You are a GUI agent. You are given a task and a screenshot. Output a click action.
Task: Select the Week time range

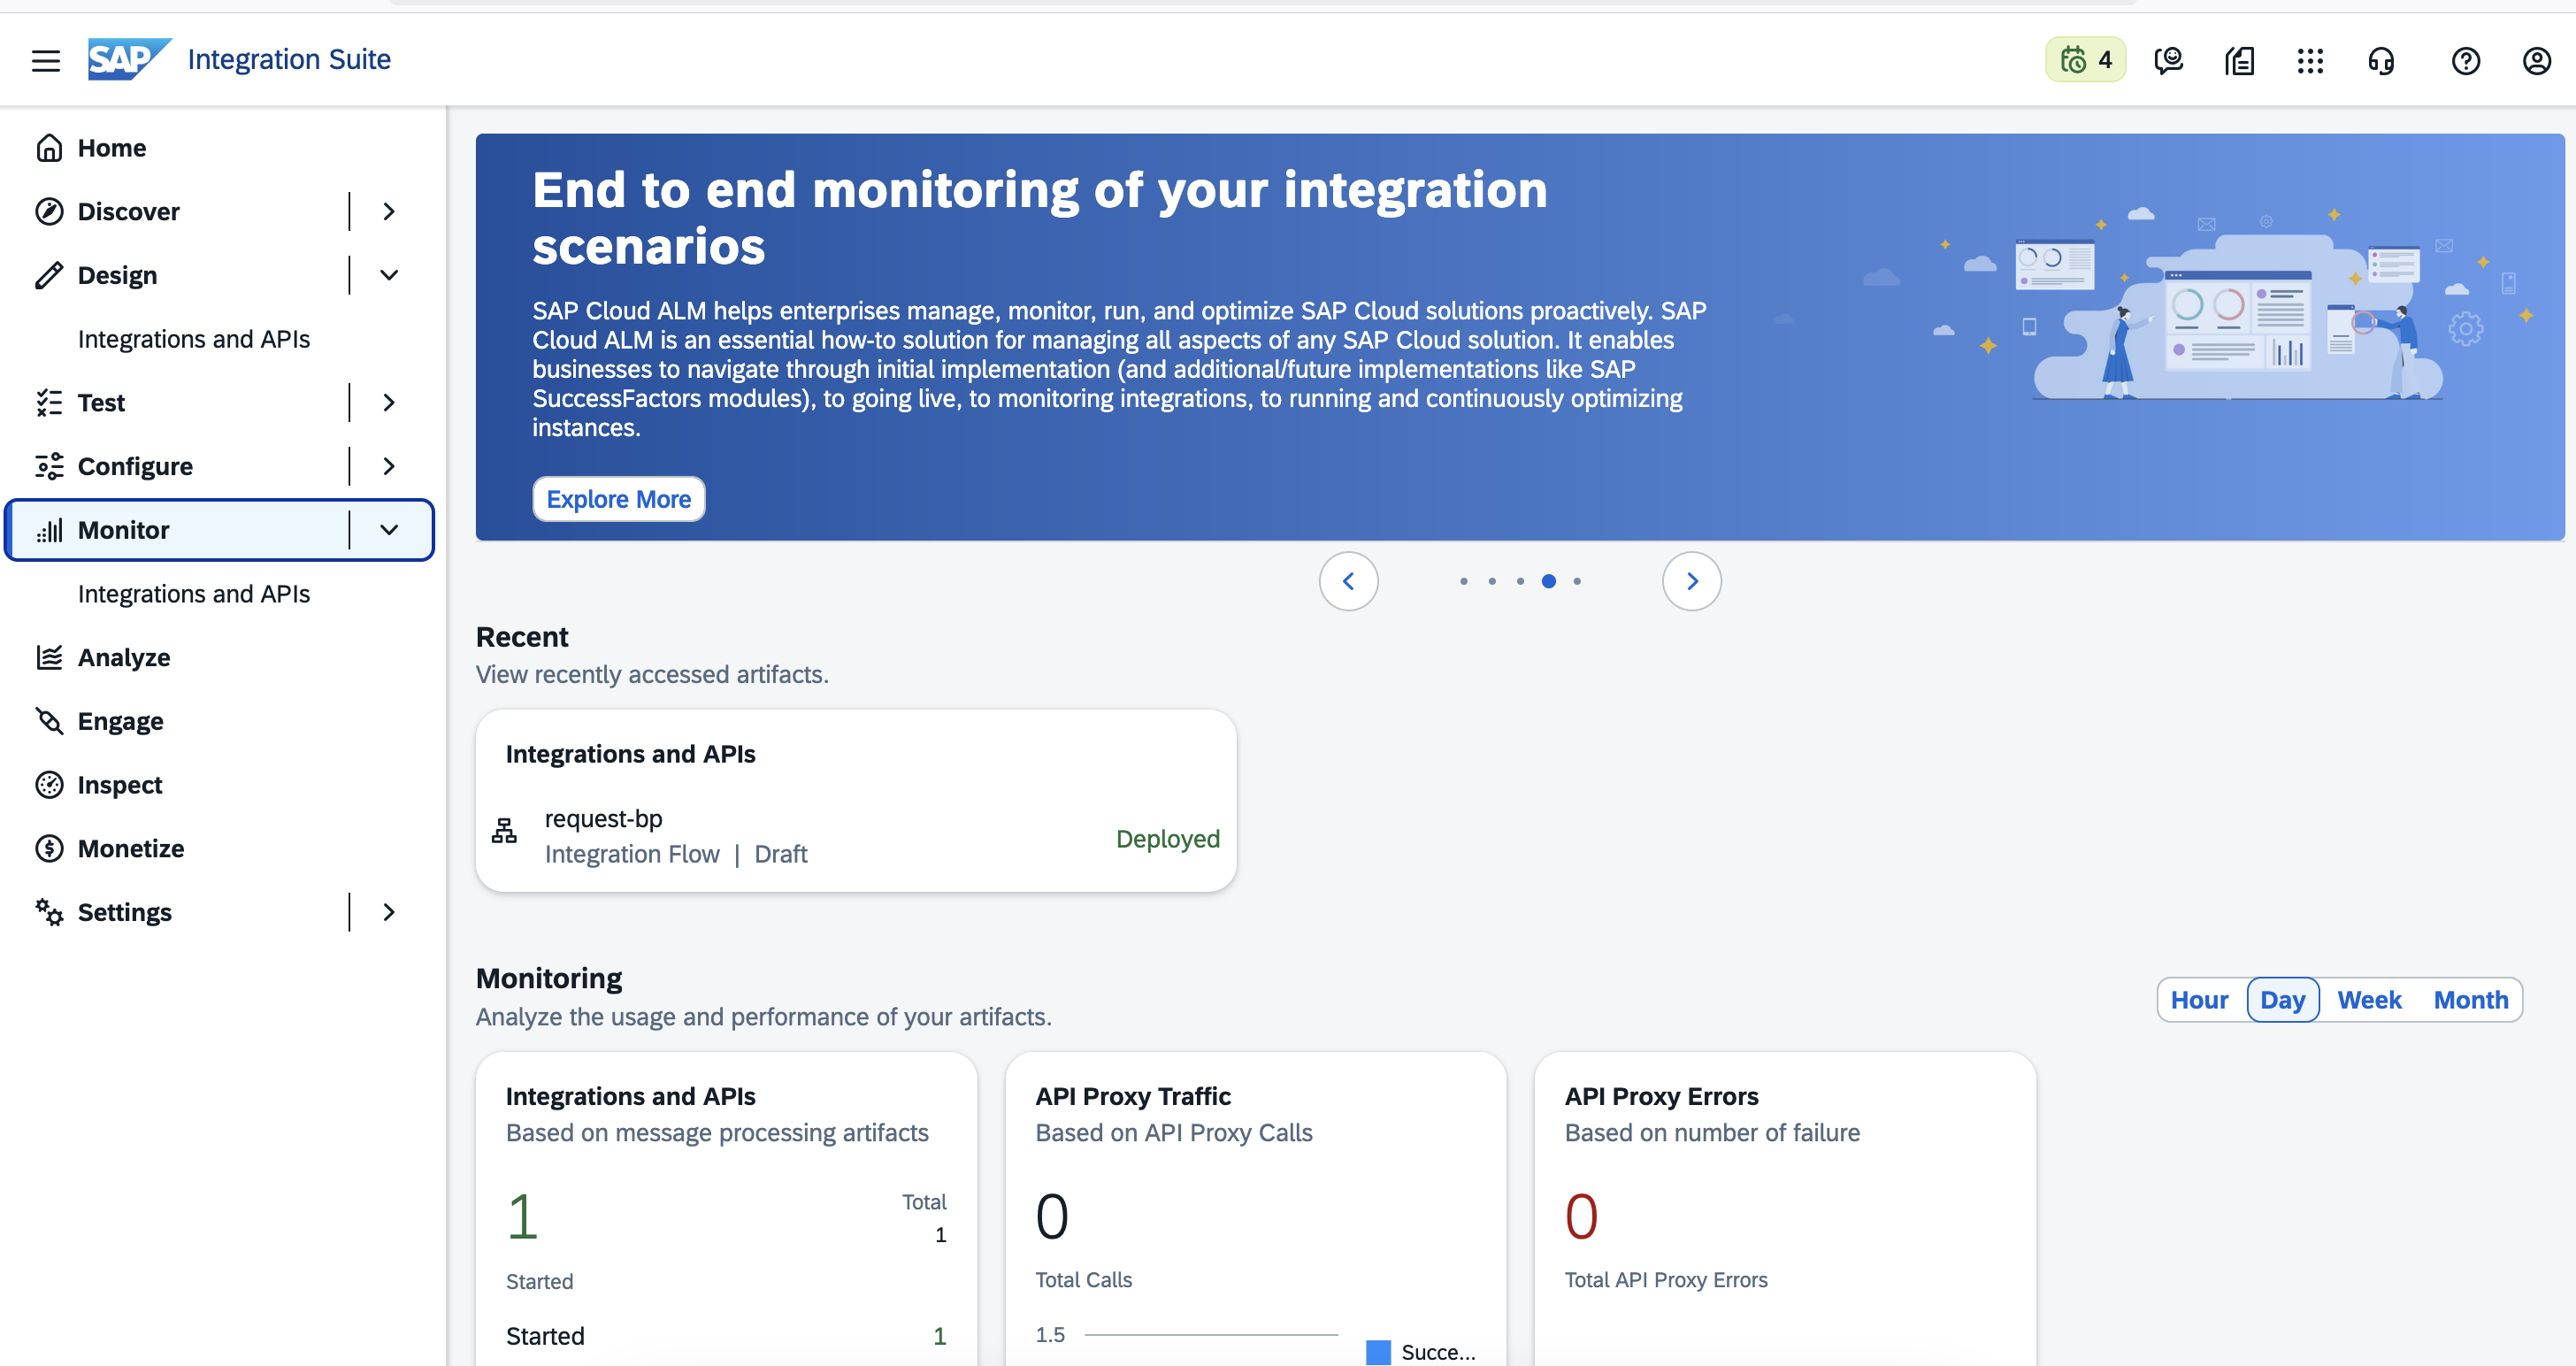(2369, 1000)
